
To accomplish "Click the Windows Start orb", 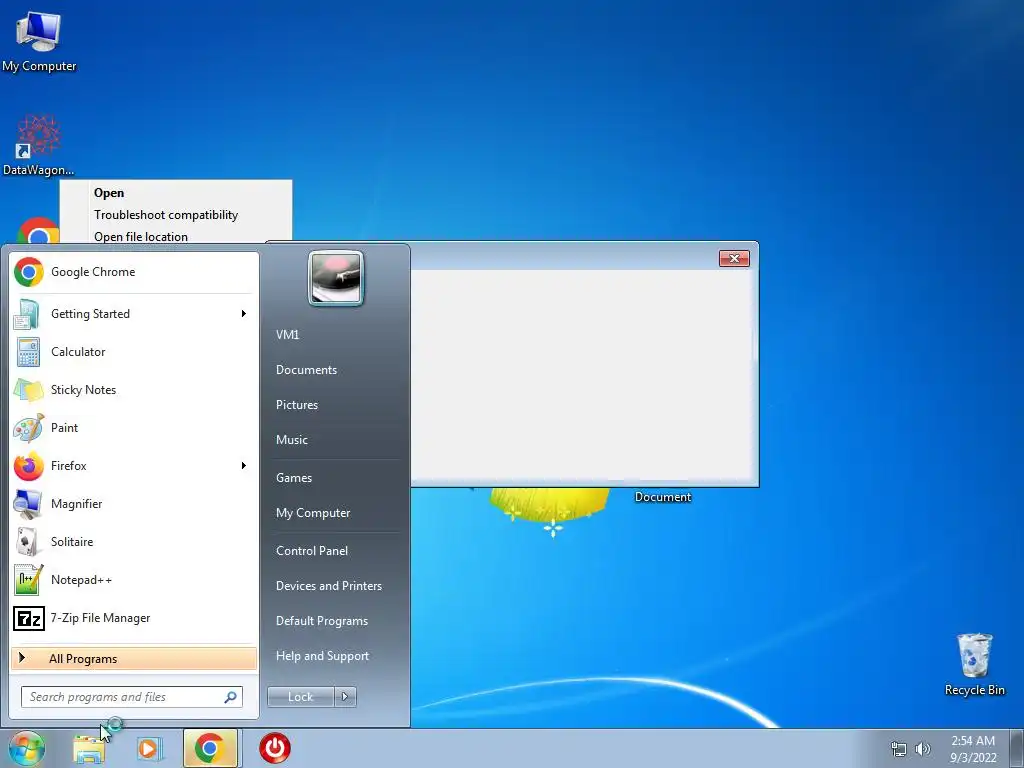I will pyautogui.click(x=27, y=748).
